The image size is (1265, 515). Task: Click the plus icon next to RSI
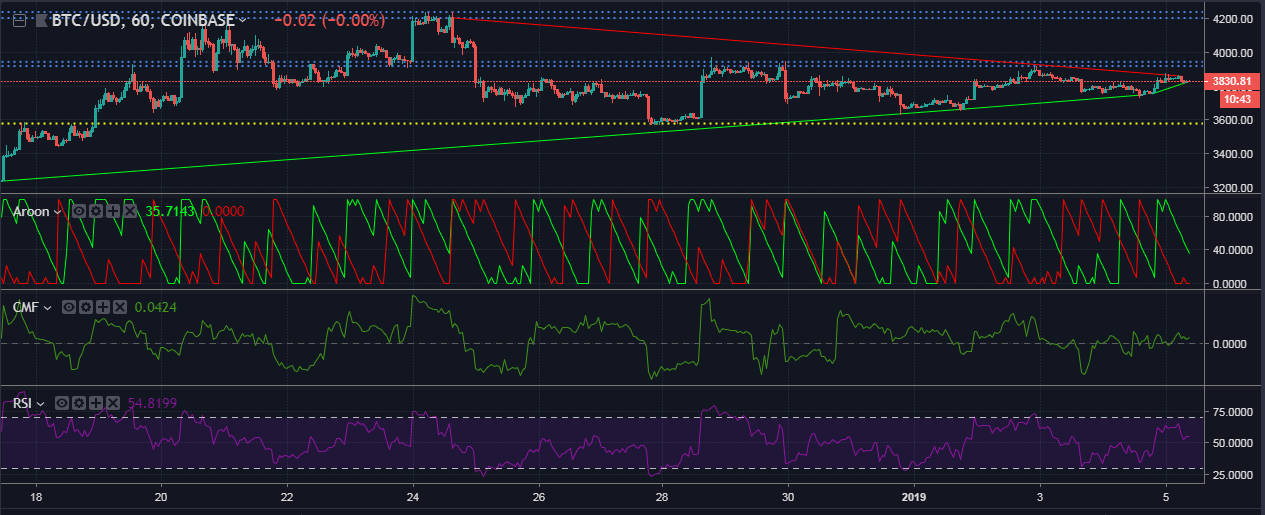(96, 403)
